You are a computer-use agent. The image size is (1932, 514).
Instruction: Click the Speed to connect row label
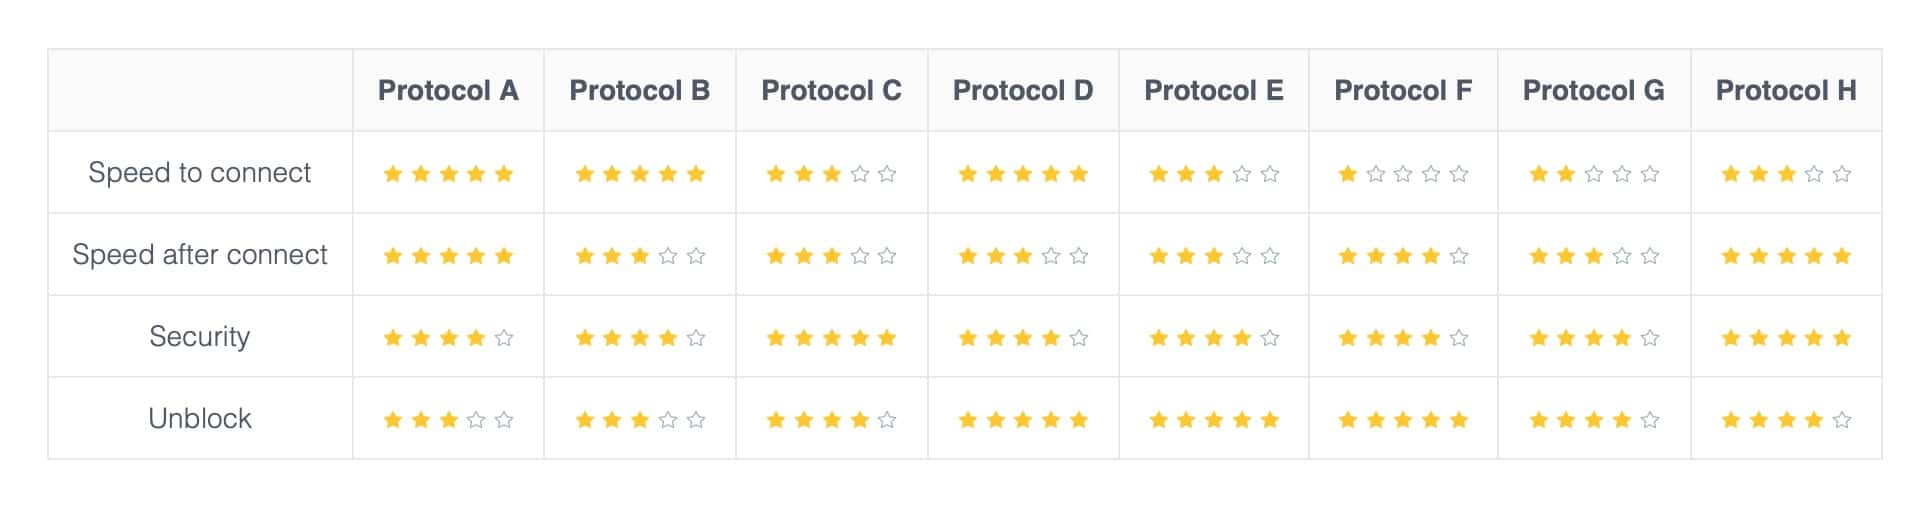pos(200,173)
